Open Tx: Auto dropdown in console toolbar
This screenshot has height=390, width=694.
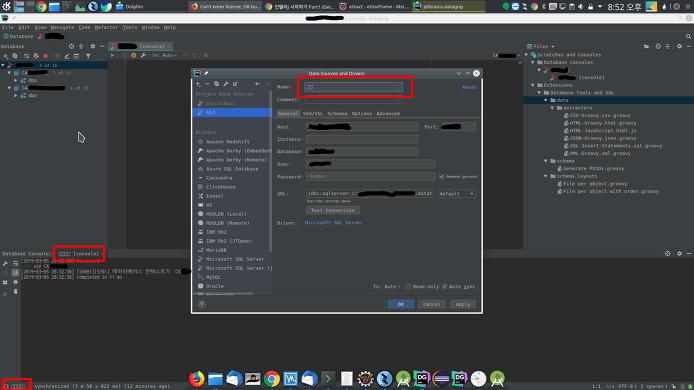(164, 55)
